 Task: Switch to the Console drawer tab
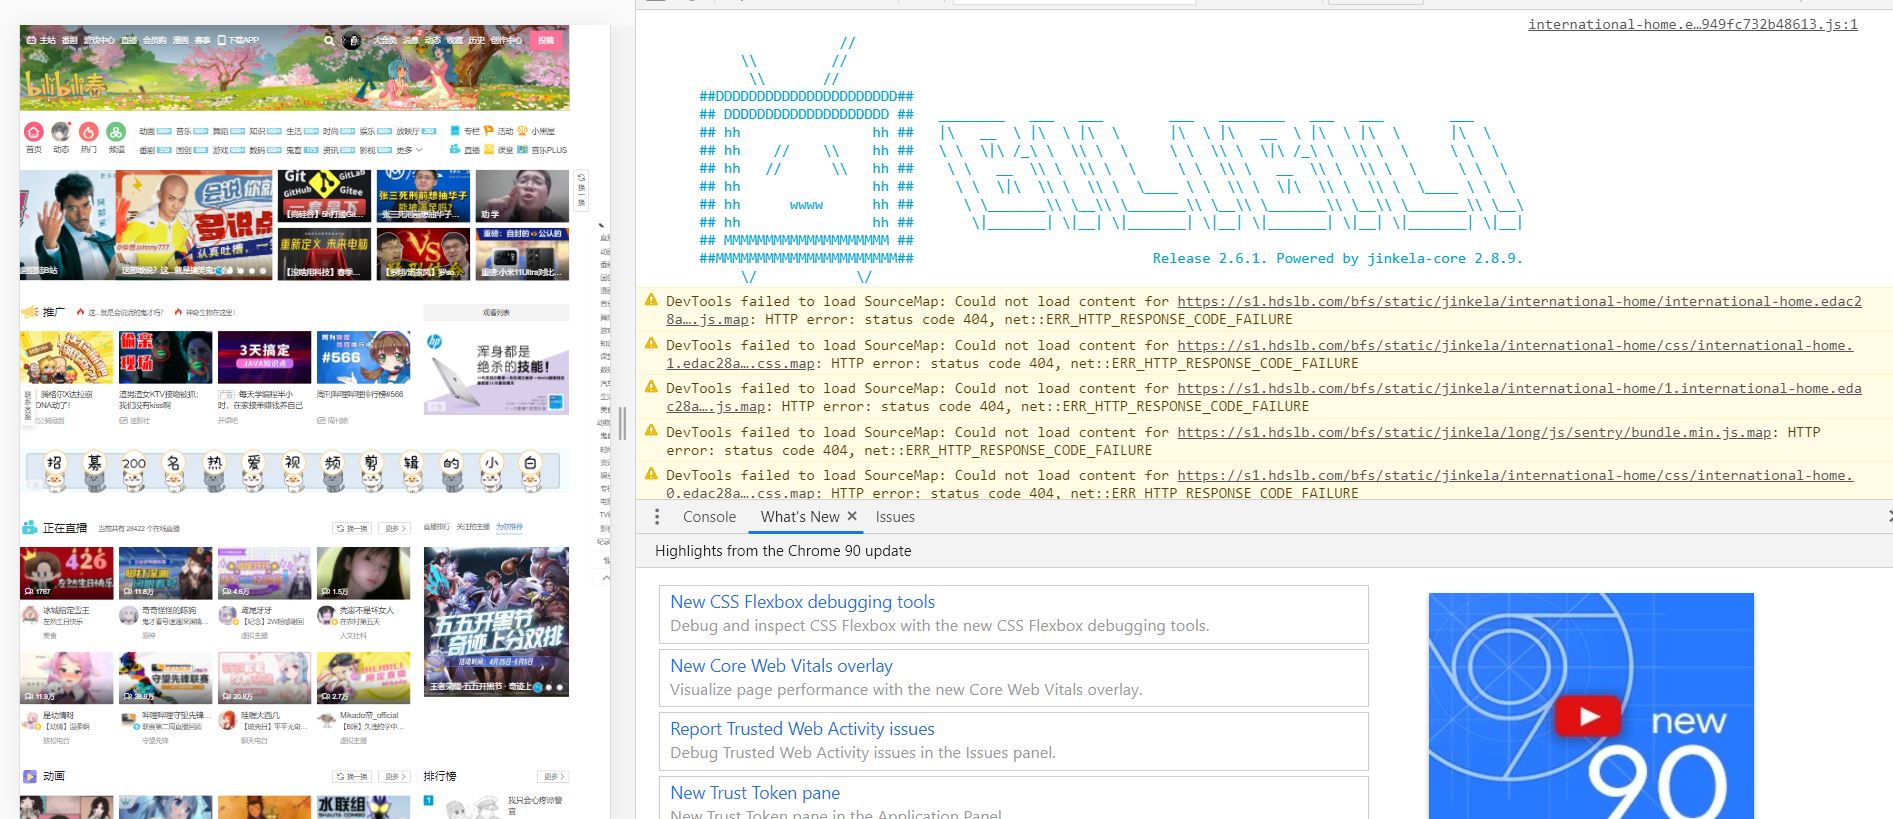(709, 517)
